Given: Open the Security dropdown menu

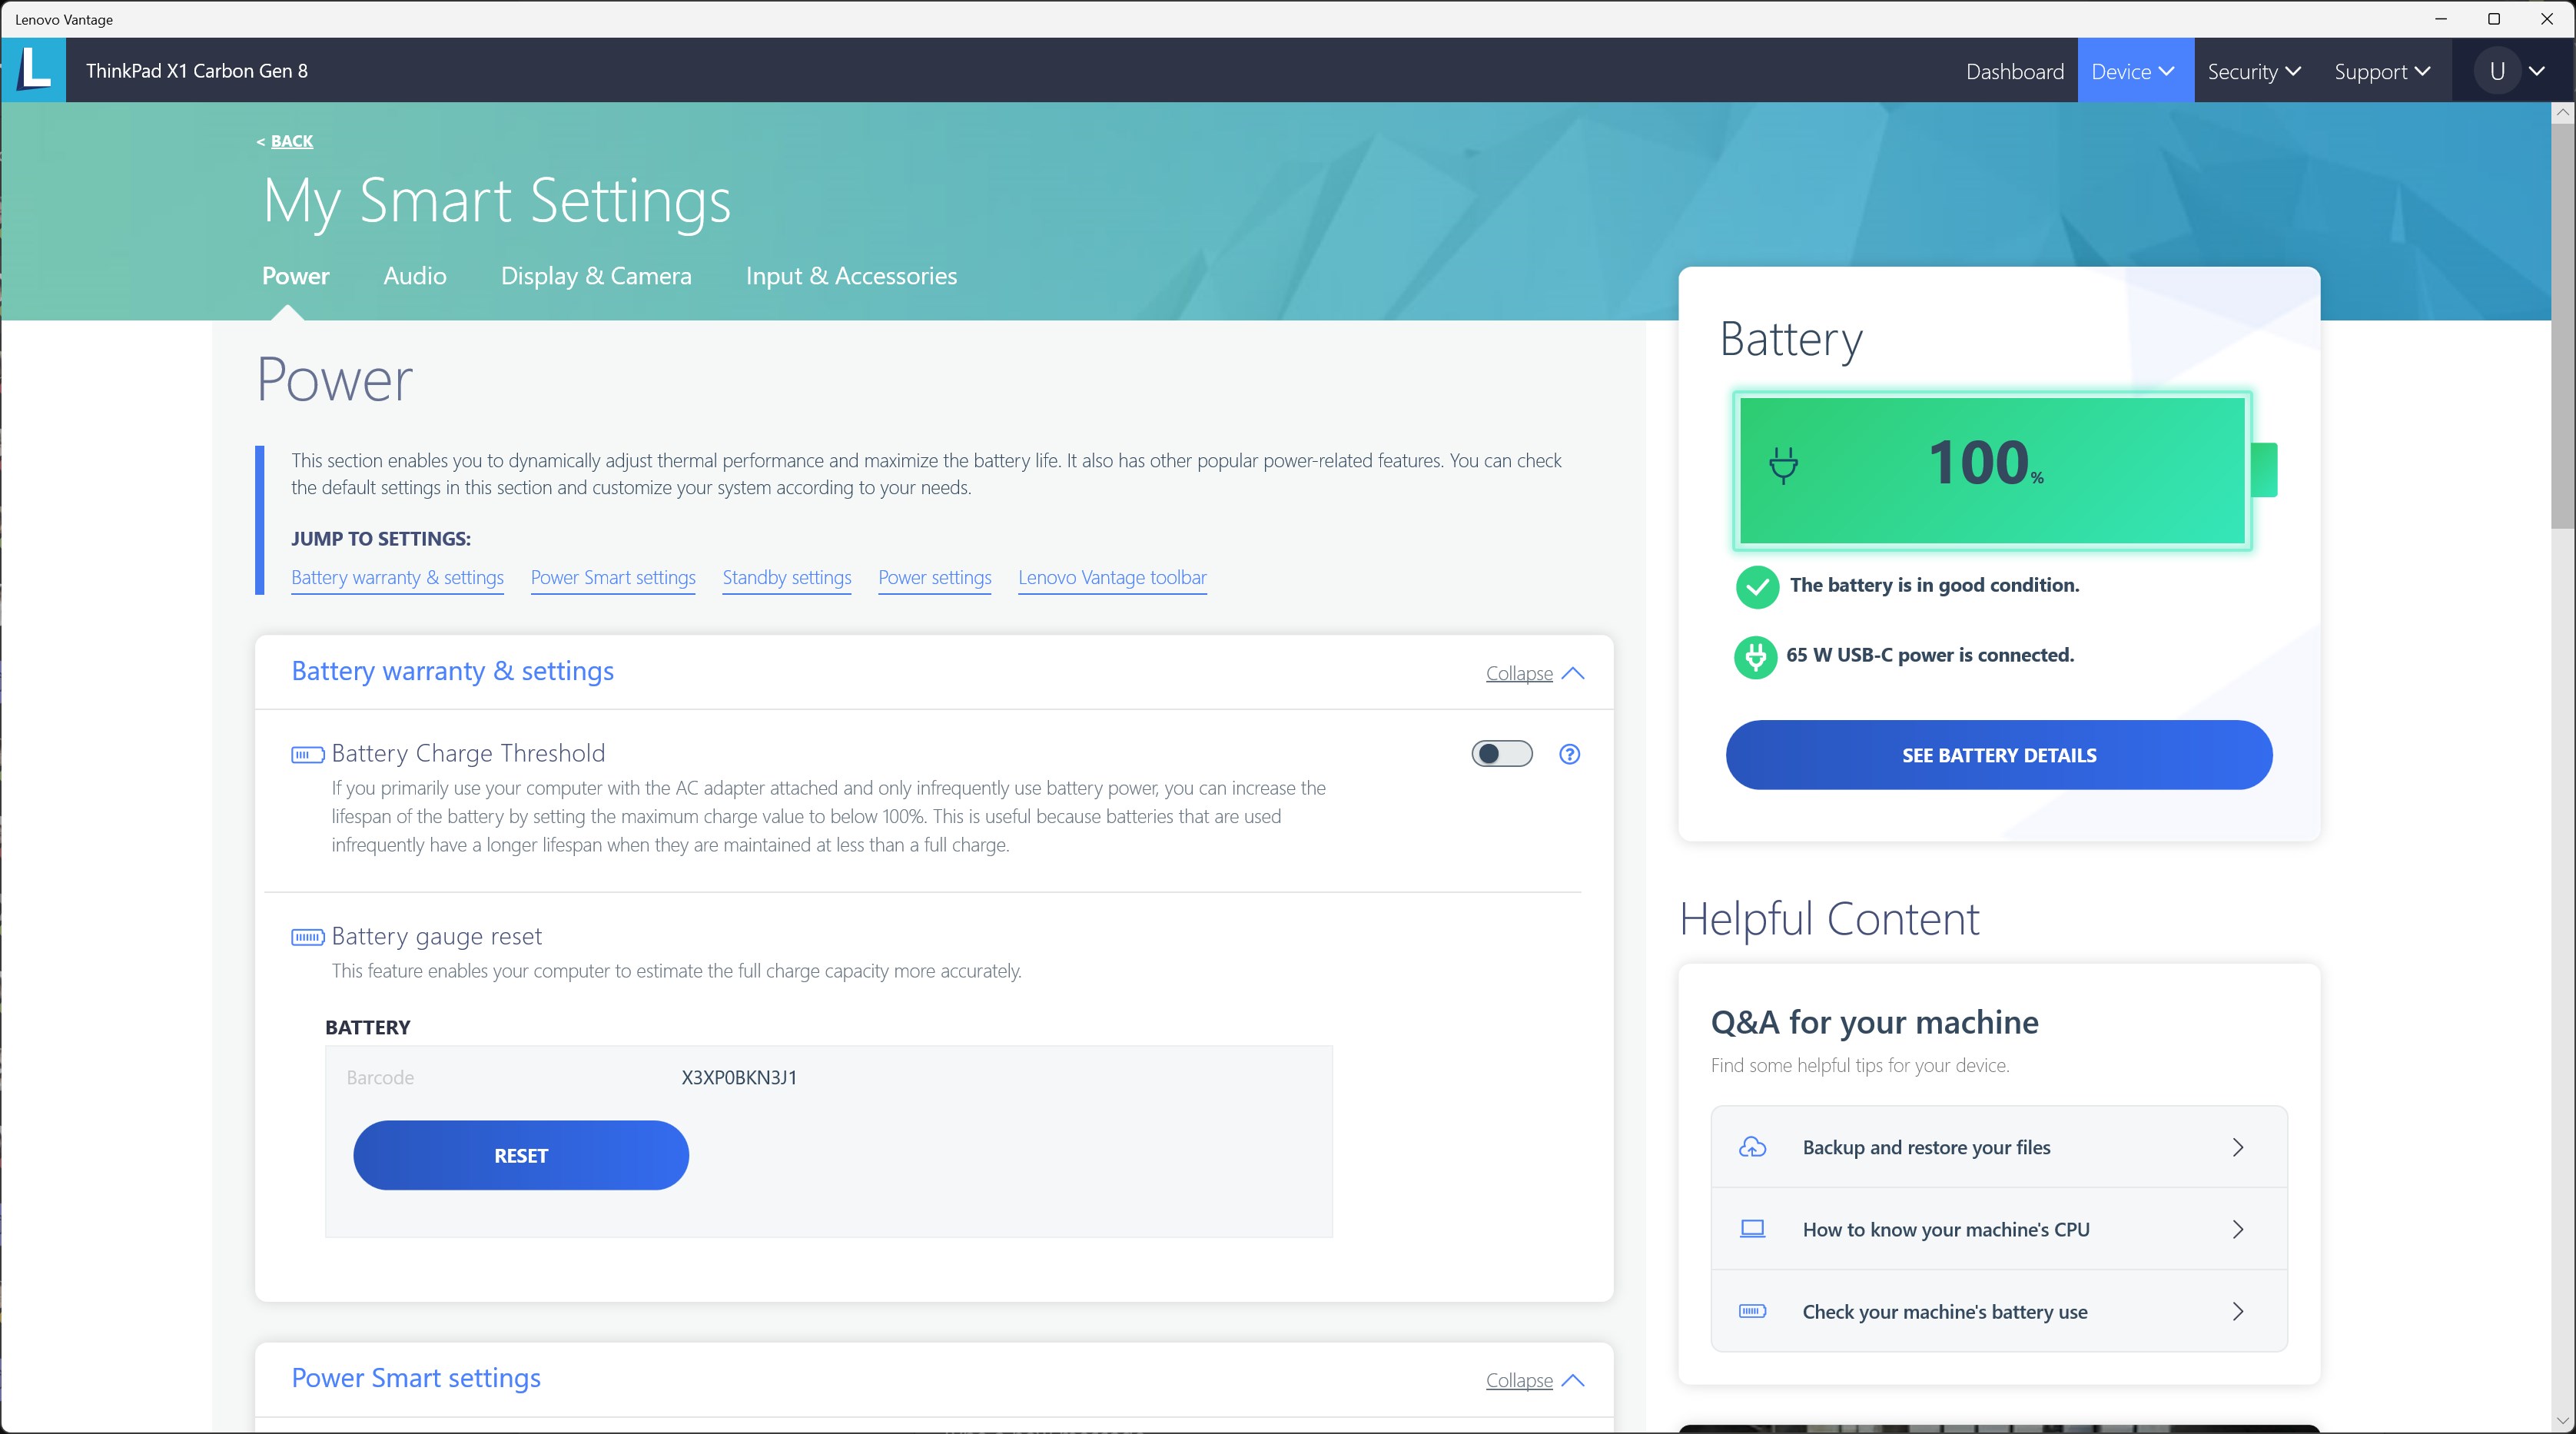Looking at the screenshot, I should (x=2253, y=71).
